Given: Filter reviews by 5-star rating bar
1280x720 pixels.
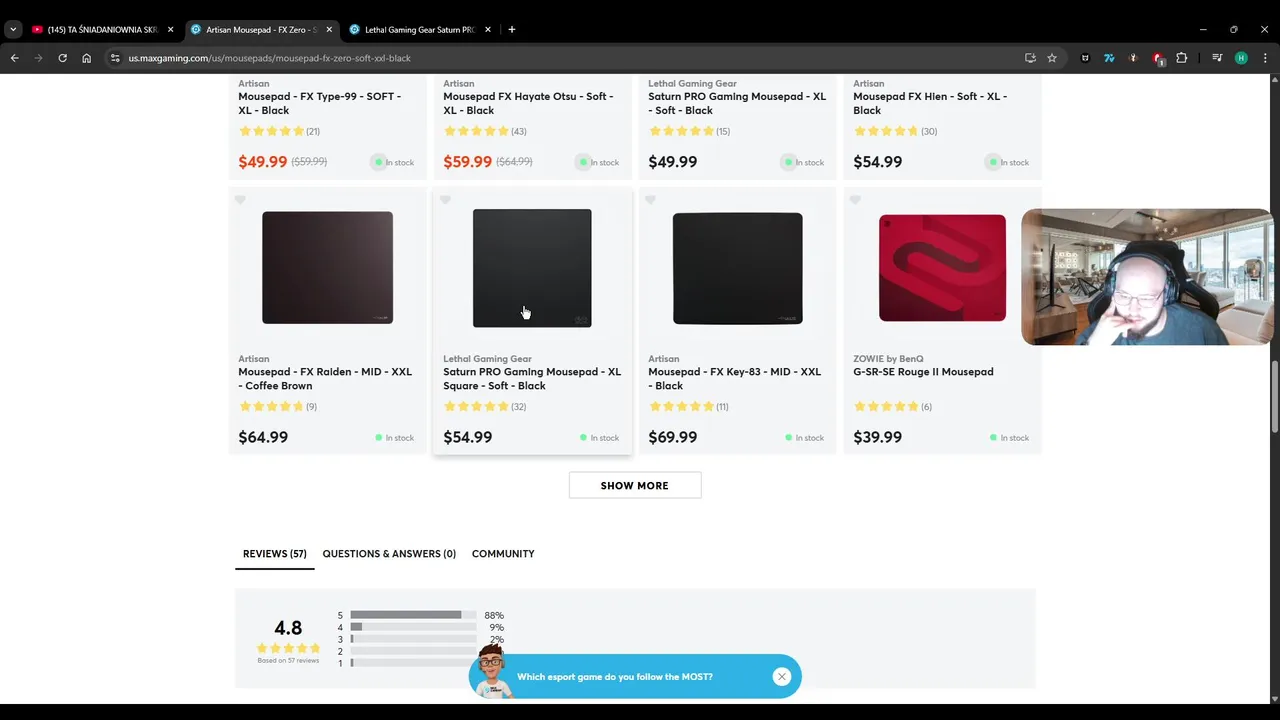Looking at the screenshot, I should pyautogui.click(x=413, y=615).
